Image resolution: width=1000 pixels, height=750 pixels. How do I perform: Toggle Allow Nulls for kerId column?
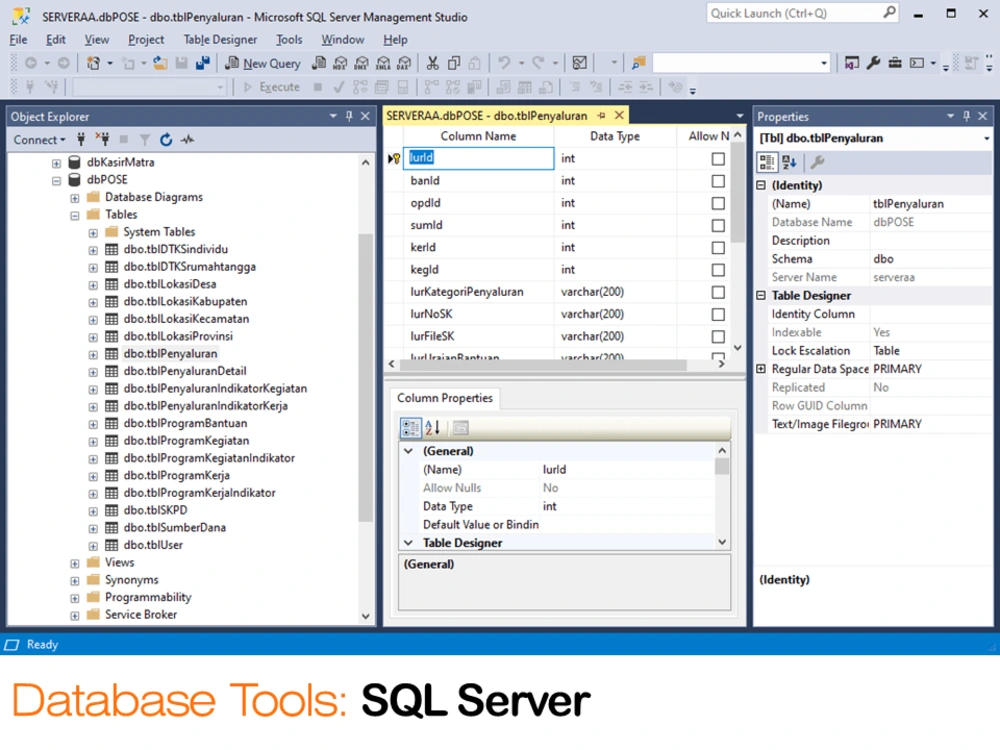pyautogui.click(x=718, y=247)
